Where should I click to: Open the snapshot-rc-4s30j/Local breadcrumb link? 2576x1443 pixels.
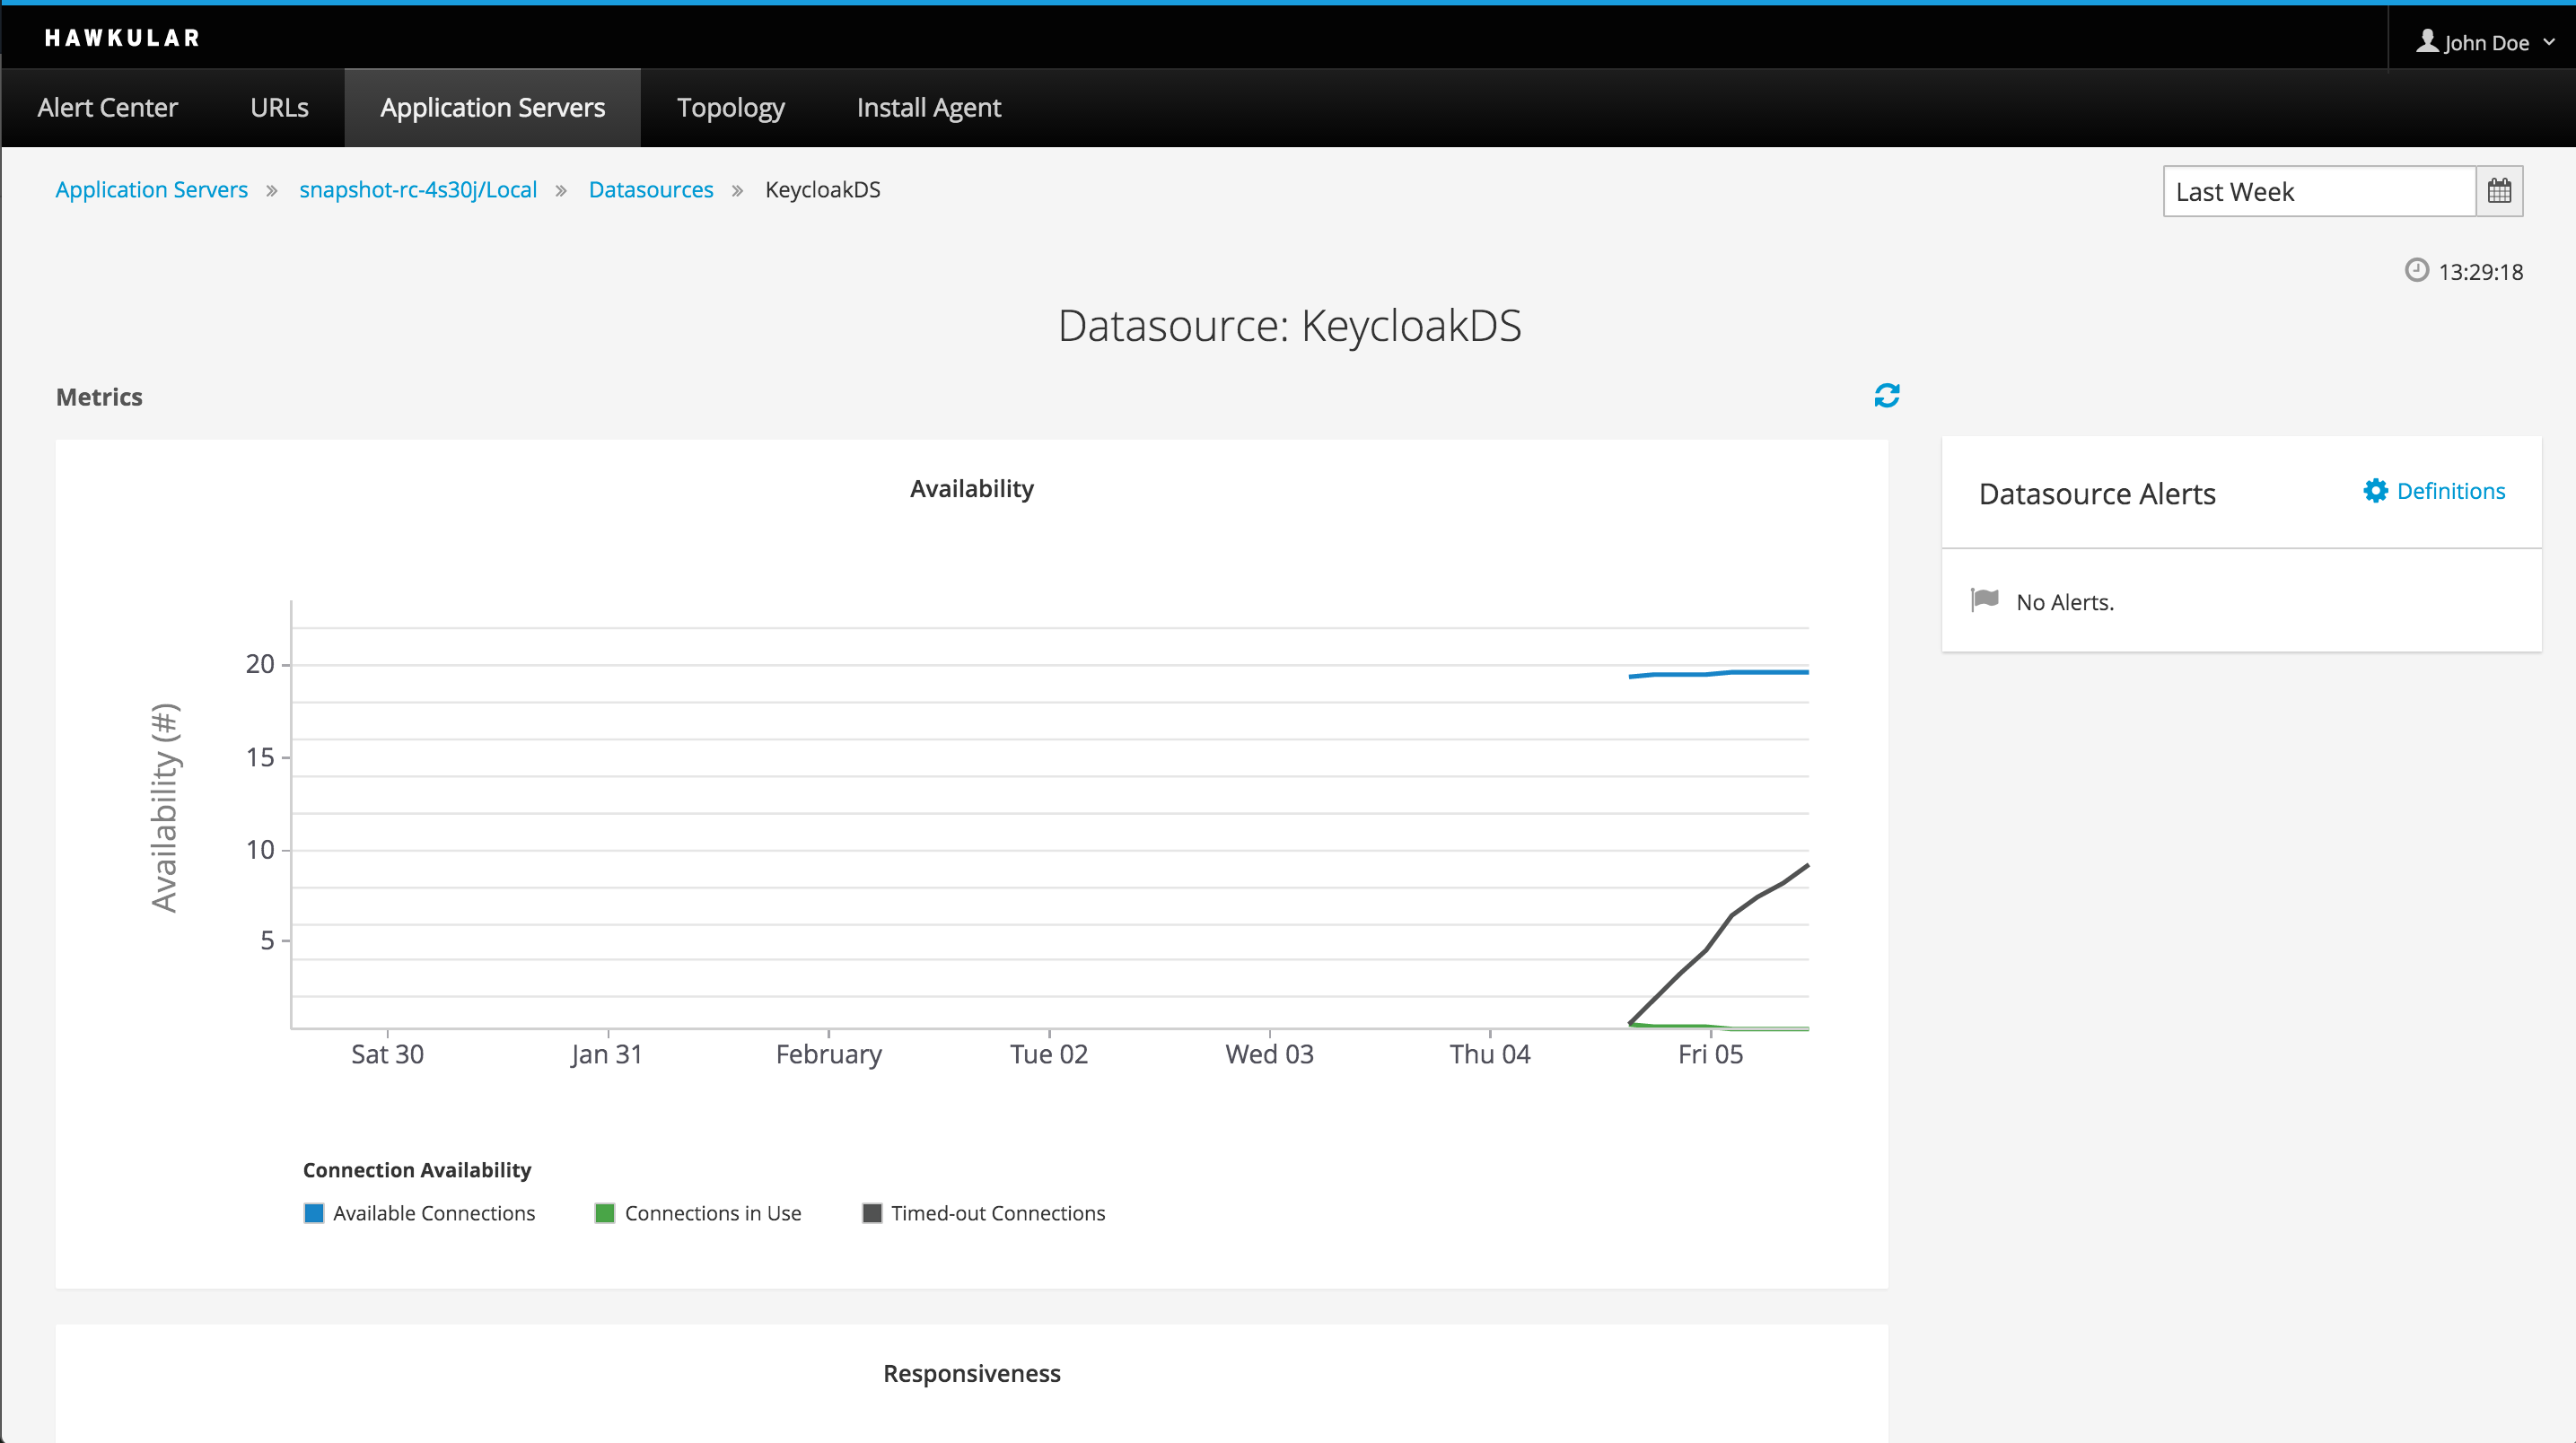(418, 190)
